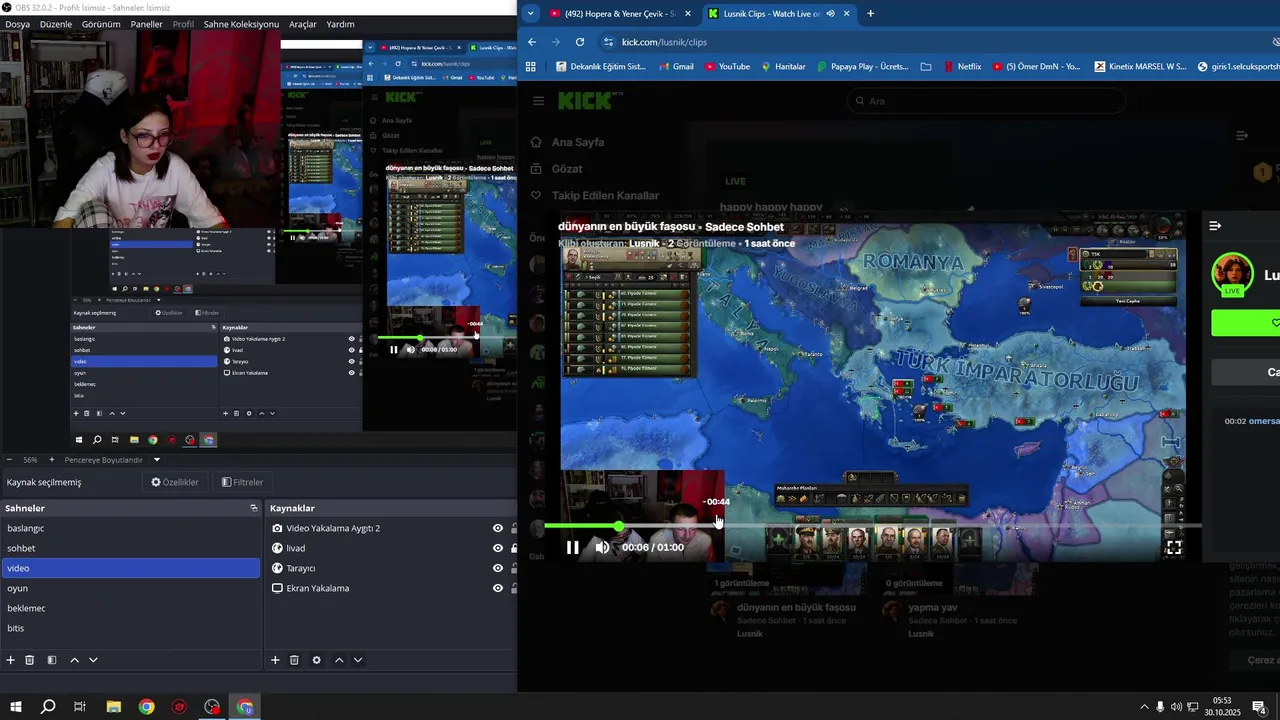Hide the Ekran Yakalama source
The width and height of the screenshot is (1280, 720).
[x=498, y=588]
